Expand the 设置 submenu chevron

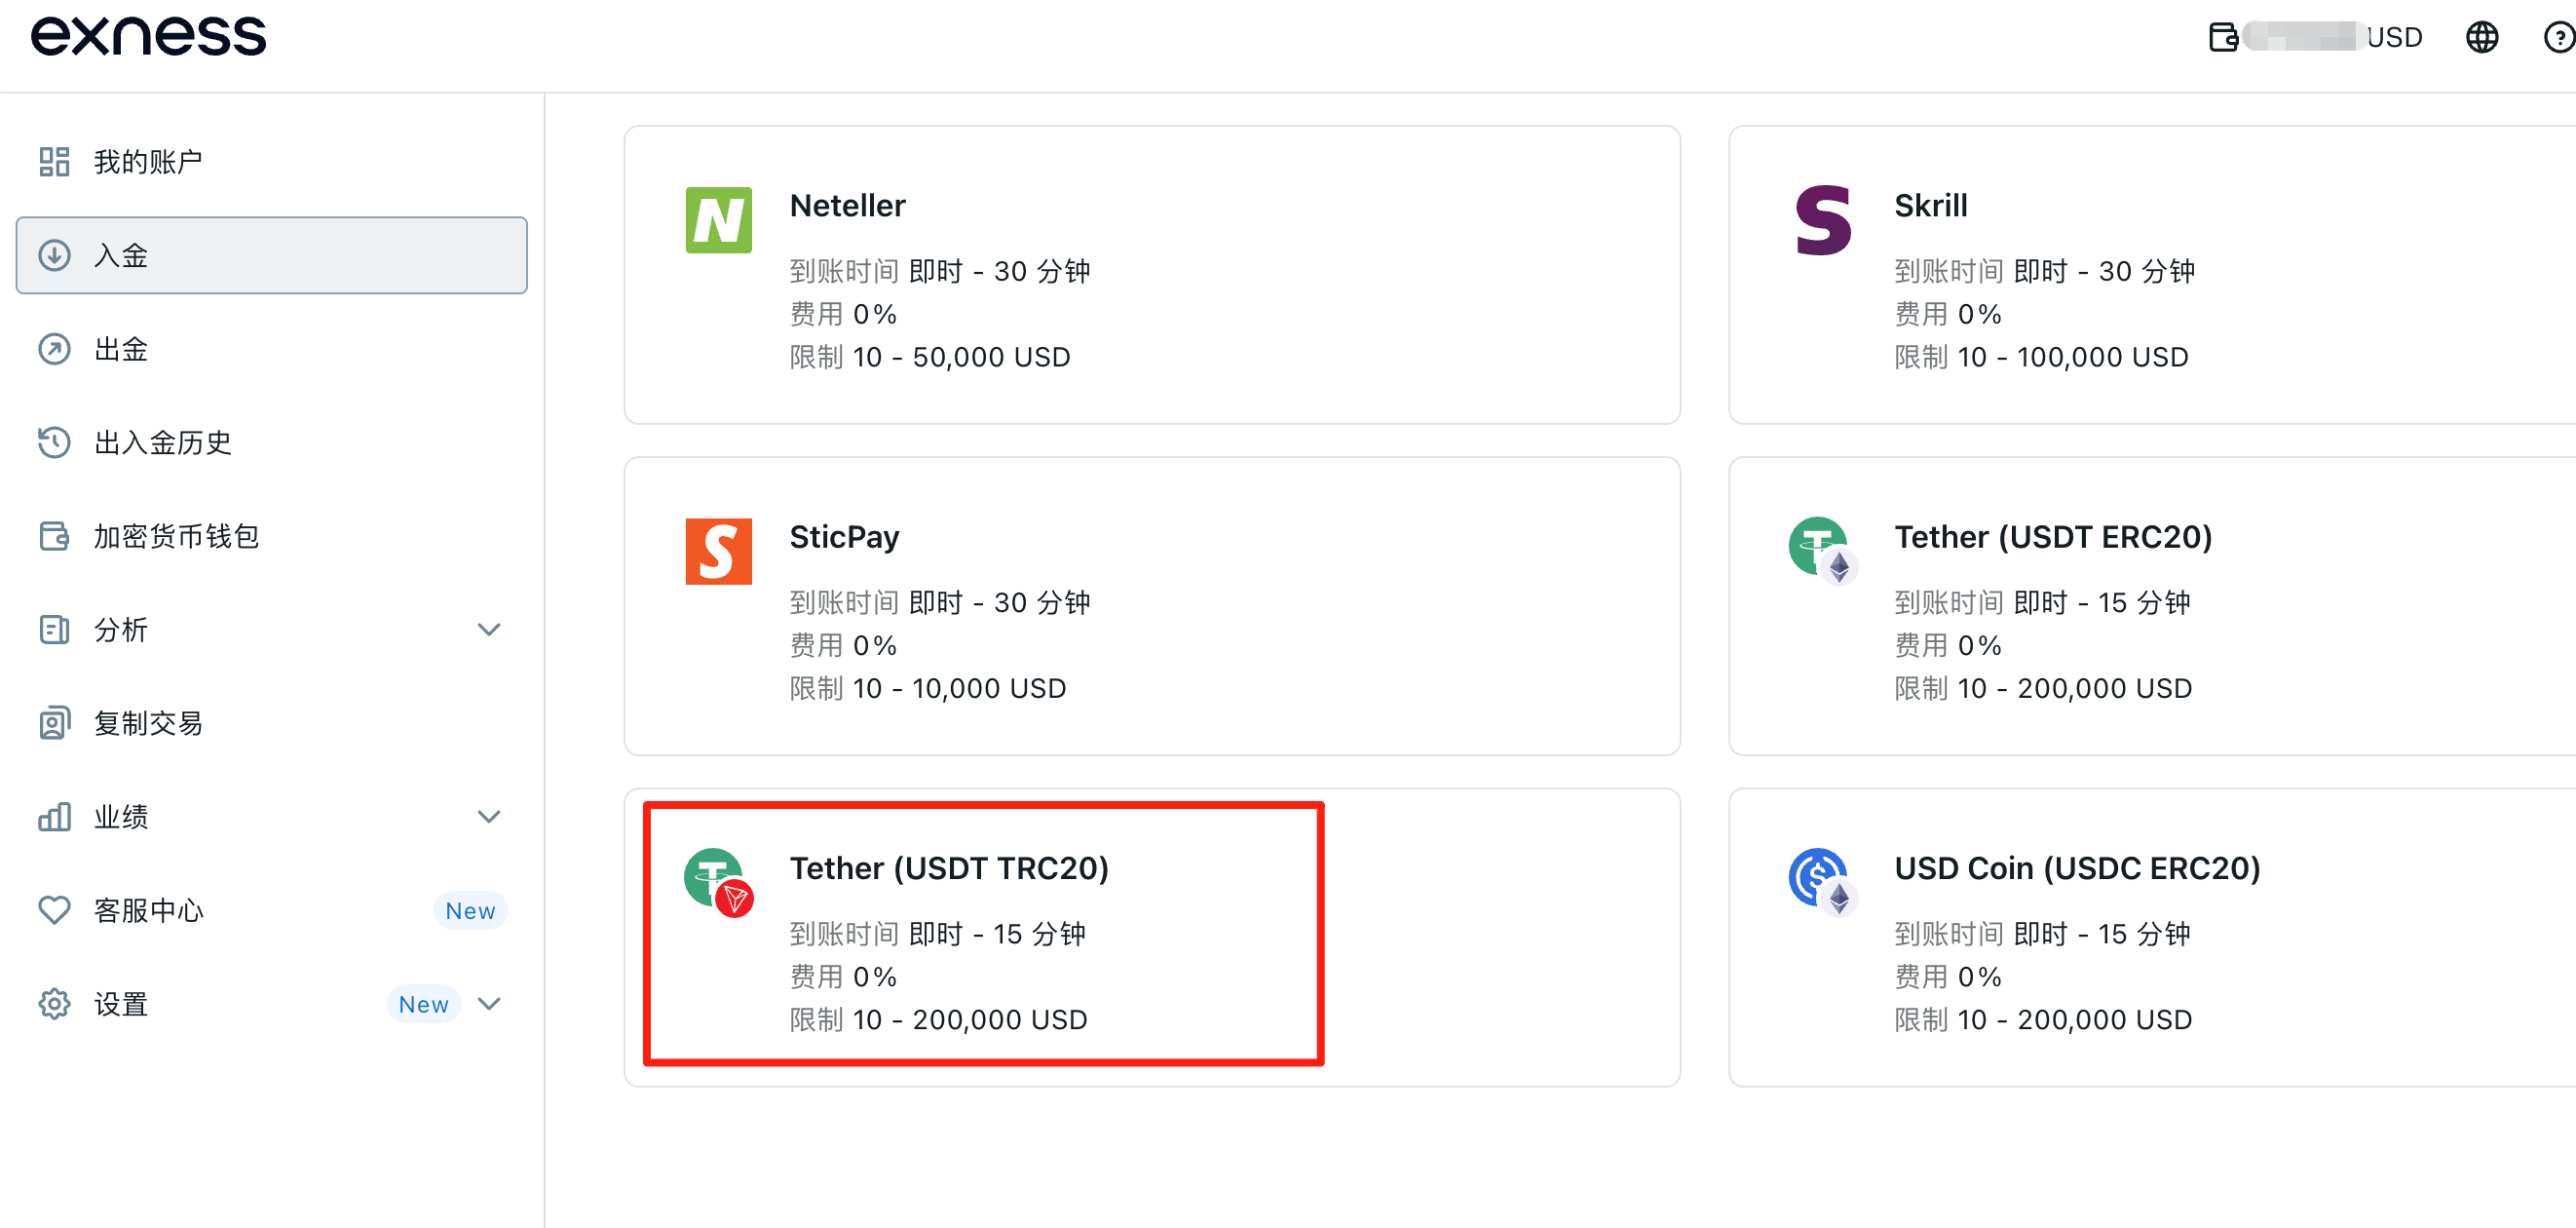click(489, 1003)
